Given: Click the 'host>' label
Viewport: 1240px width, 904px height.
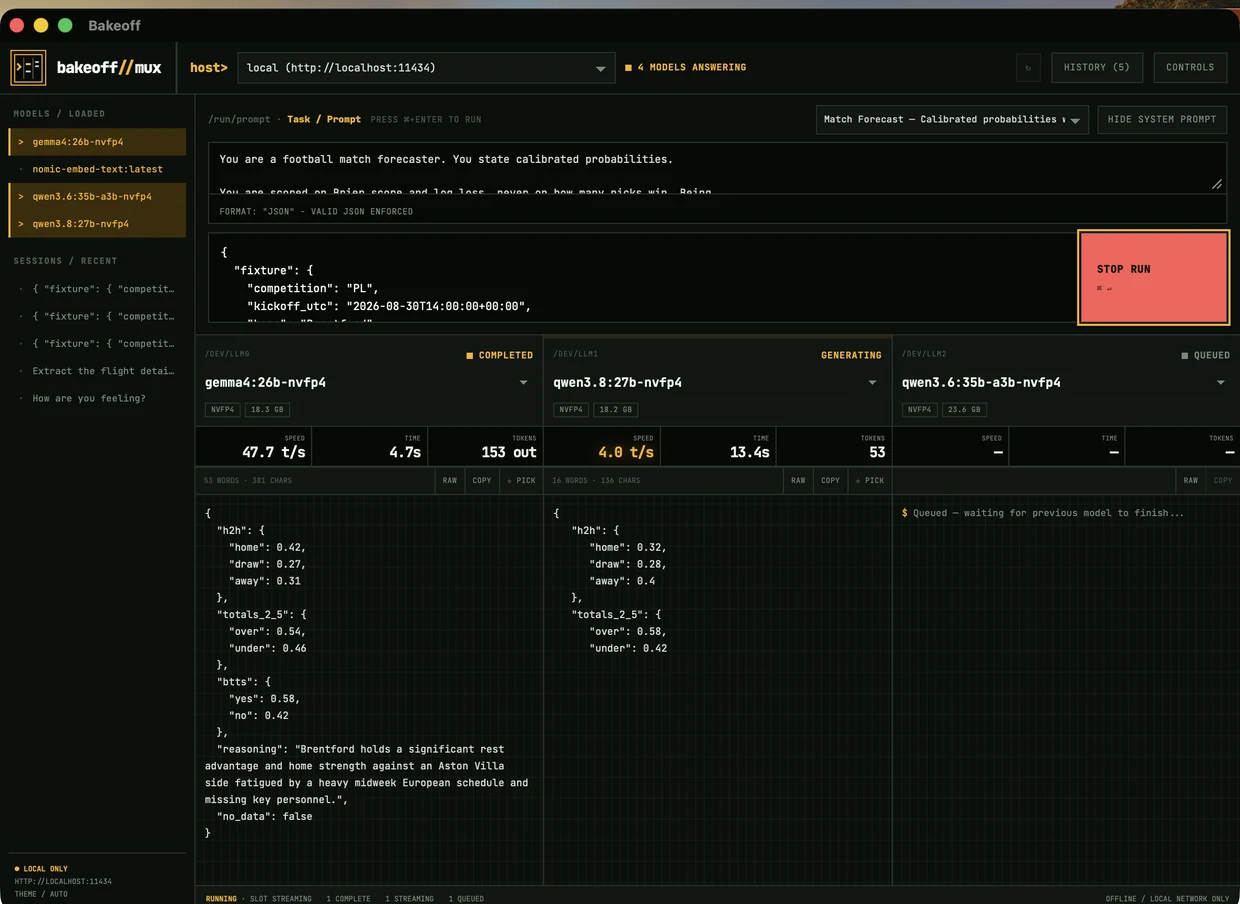Looking at the screenshot, I should [x=209, y=68].
